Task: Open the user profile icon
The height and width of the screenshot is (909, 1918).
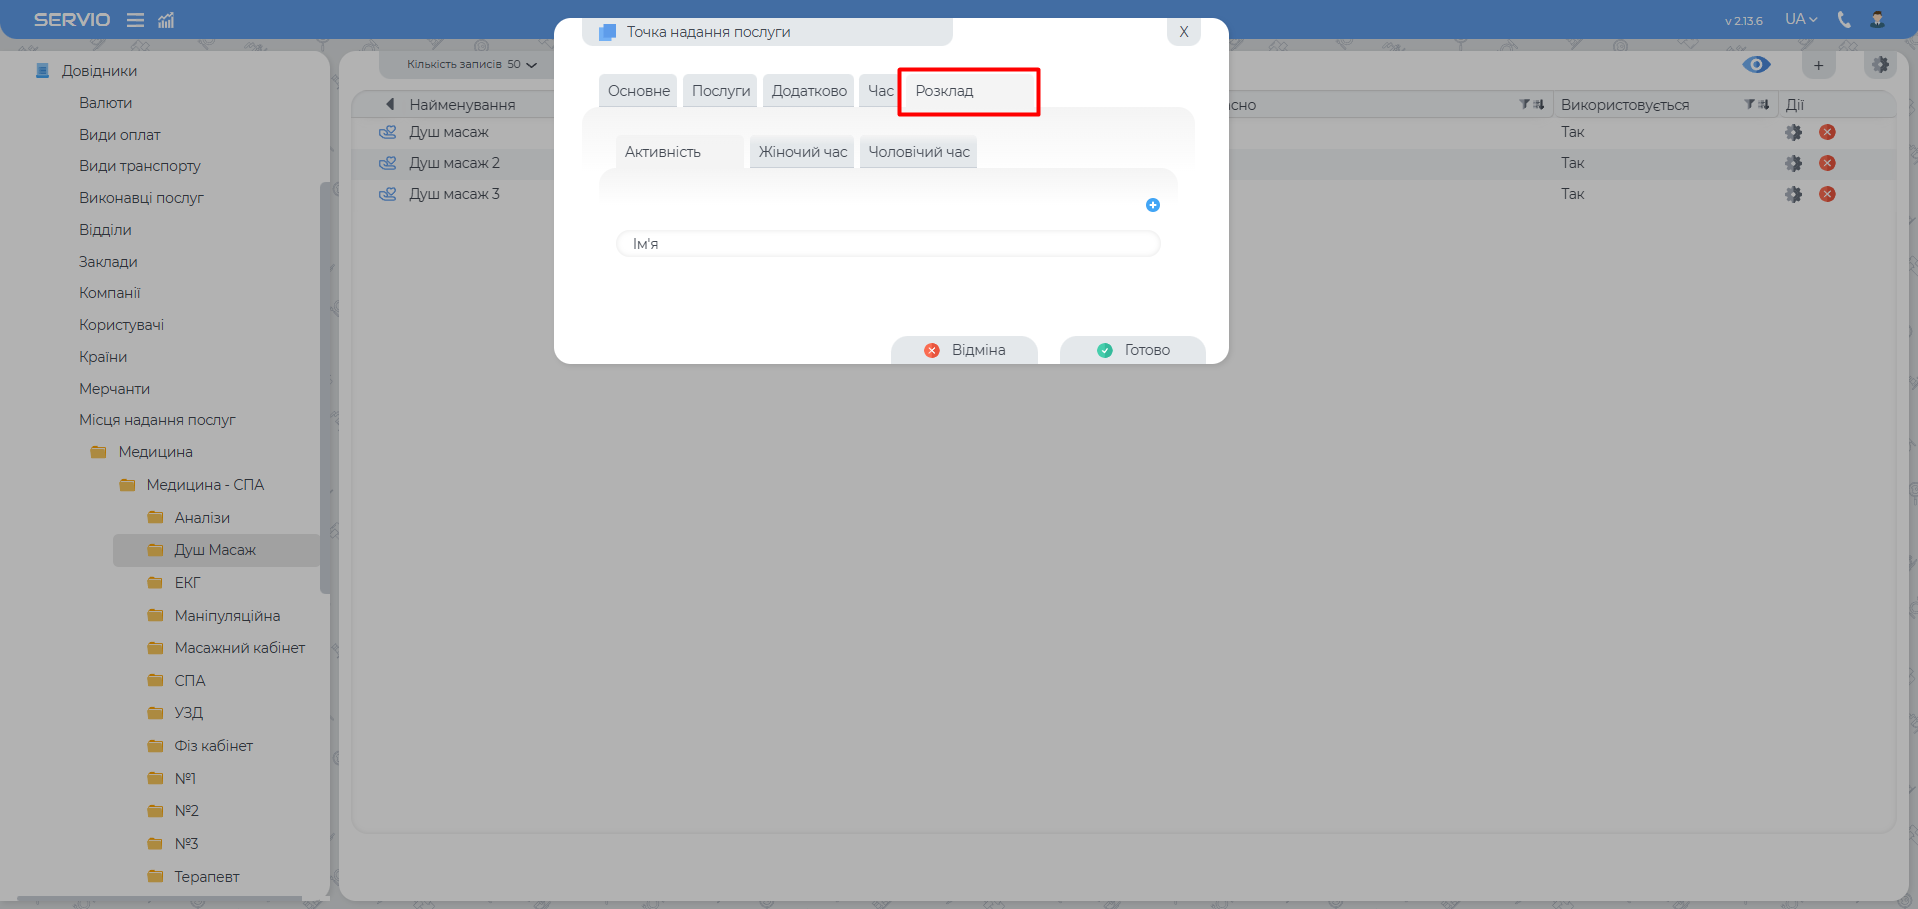Action: [x=1877, y=19]
